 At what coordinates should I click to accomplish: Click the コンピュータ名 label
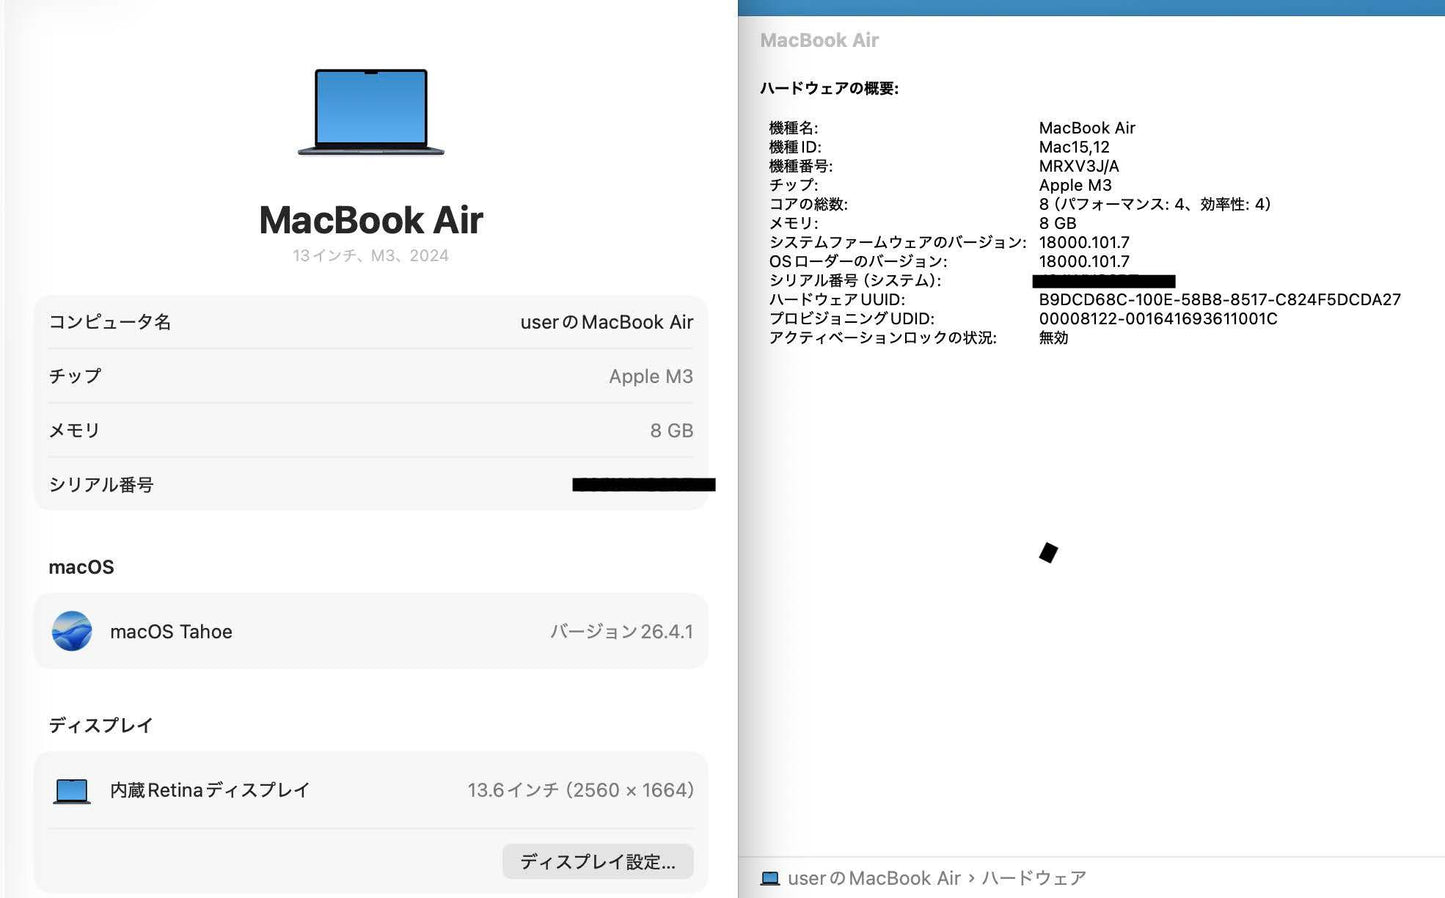110,322
